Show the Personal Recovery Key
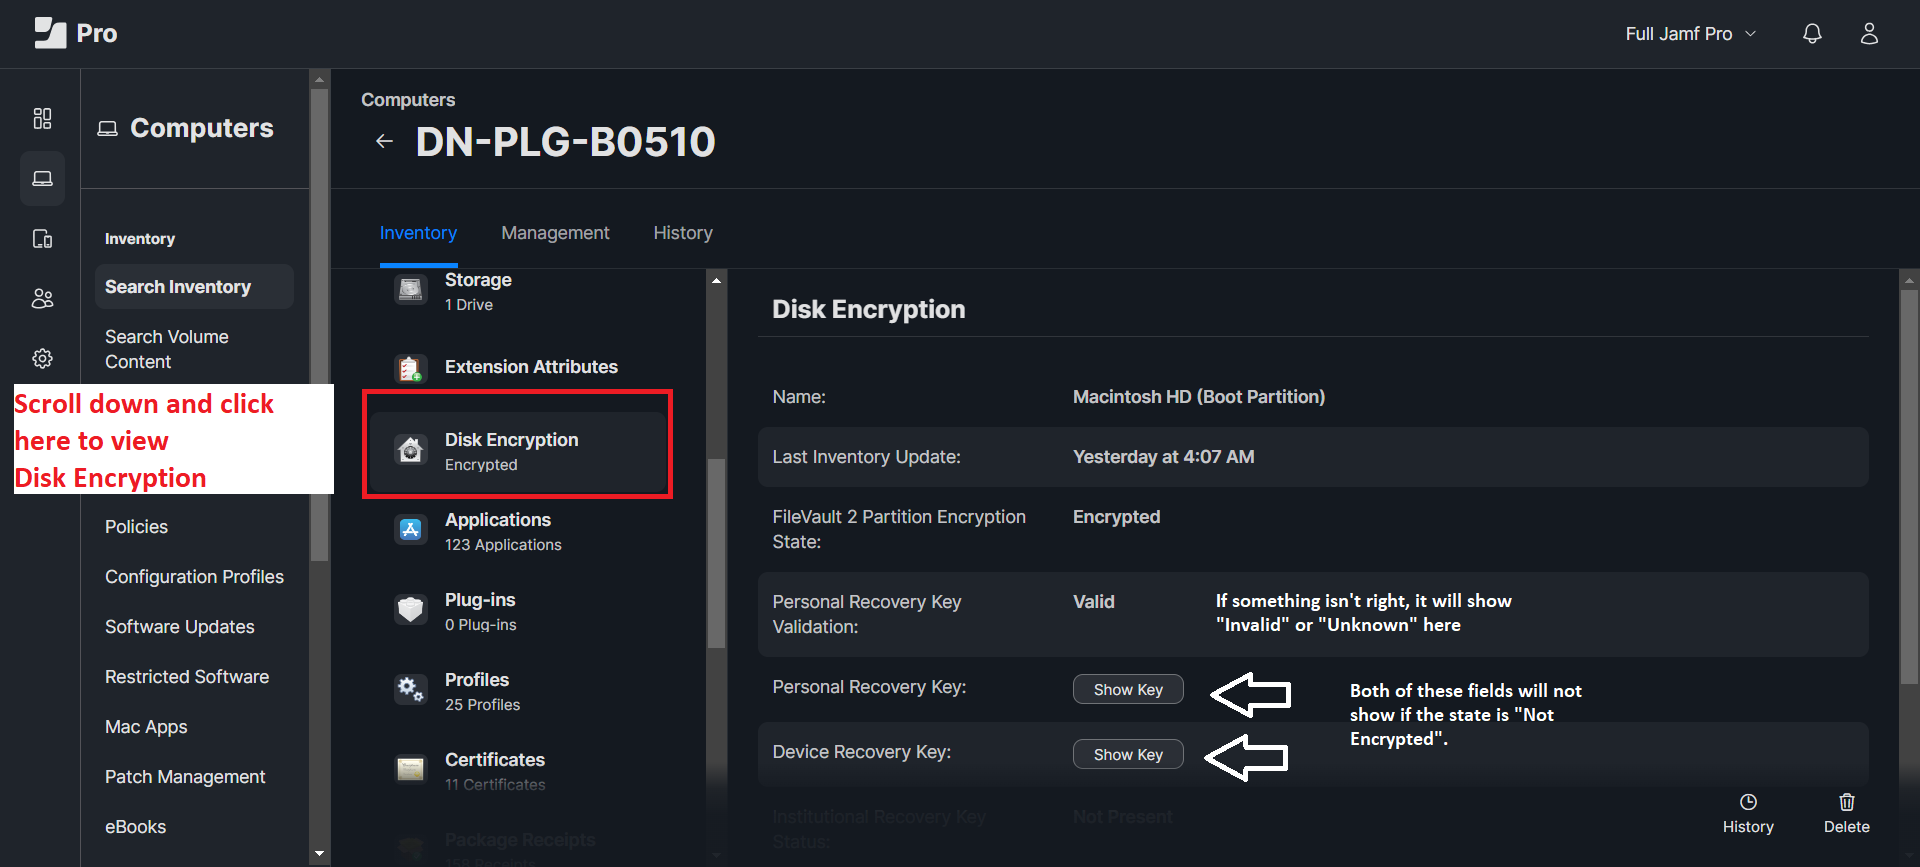 pyautogui.click(x=1127, y=689)
